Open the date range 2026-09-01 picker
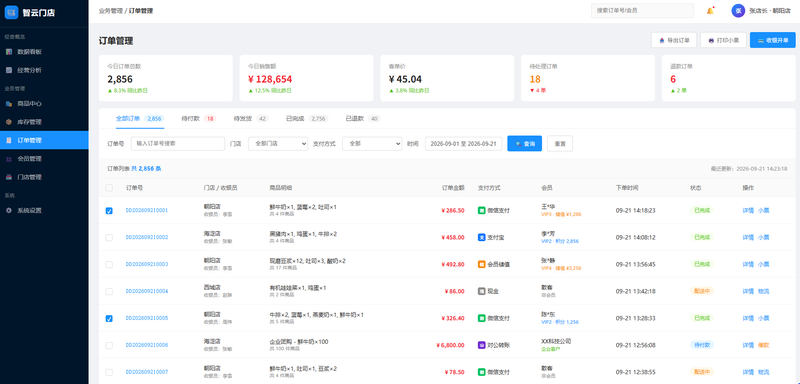Image resolution: width=800 pixels, height=384 pixels. [x=464, y=144]
